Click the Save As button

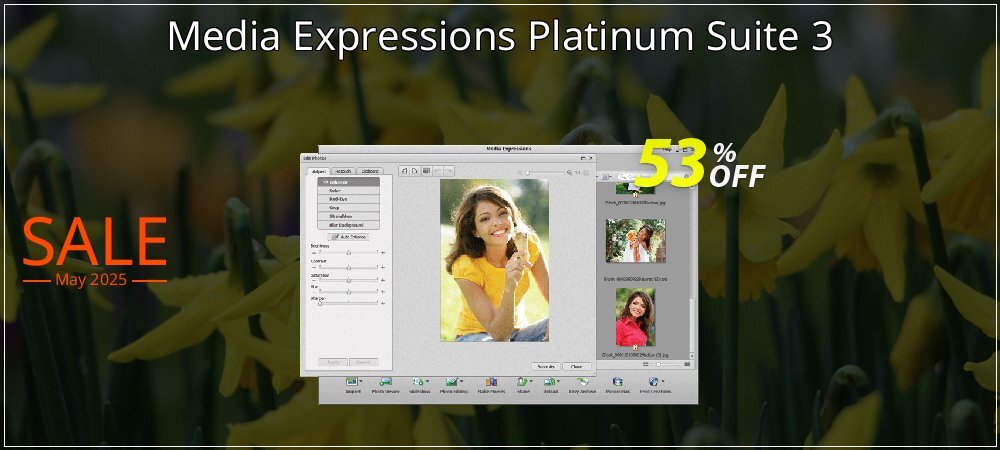coord(546,367)
